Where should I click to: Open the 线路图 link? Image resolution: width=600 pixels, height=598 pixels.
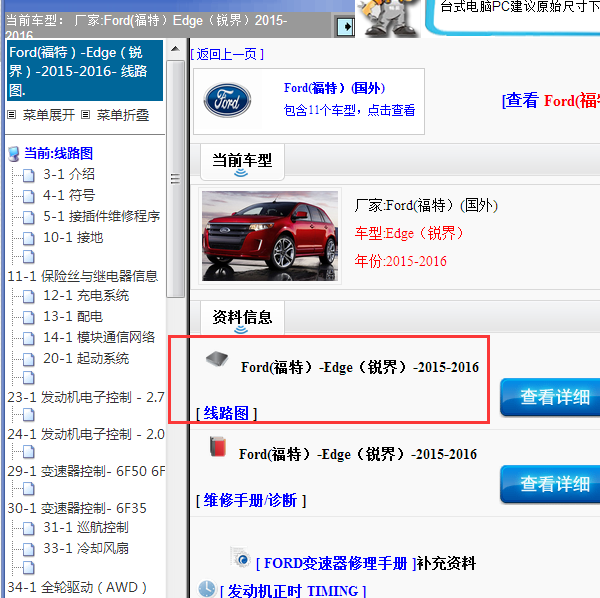(x=226, y=413)
